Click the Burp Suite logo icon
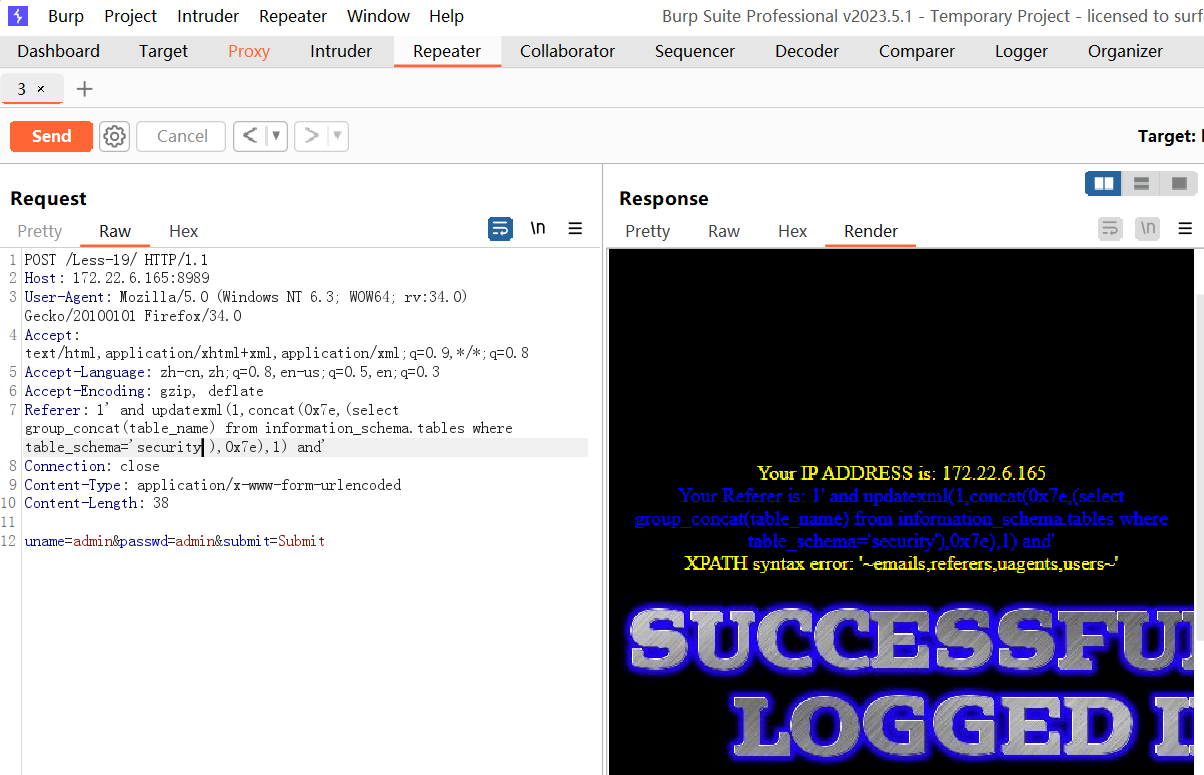Screen dimensions: 1204x775 18,16
